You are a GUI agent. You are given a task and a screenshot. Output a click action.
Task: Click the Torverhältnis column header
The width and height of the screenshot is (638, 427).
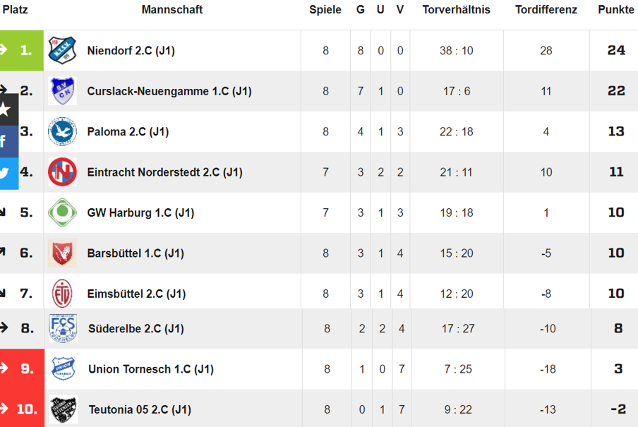tap(456, 10)
